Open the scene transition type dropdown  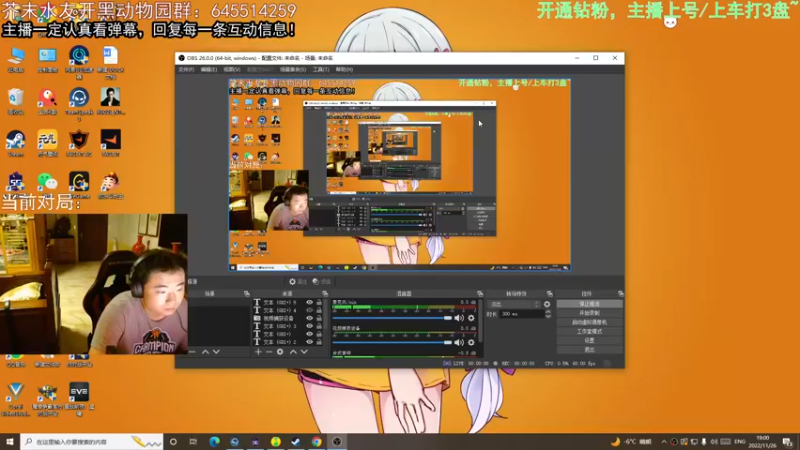click(514, 304)
